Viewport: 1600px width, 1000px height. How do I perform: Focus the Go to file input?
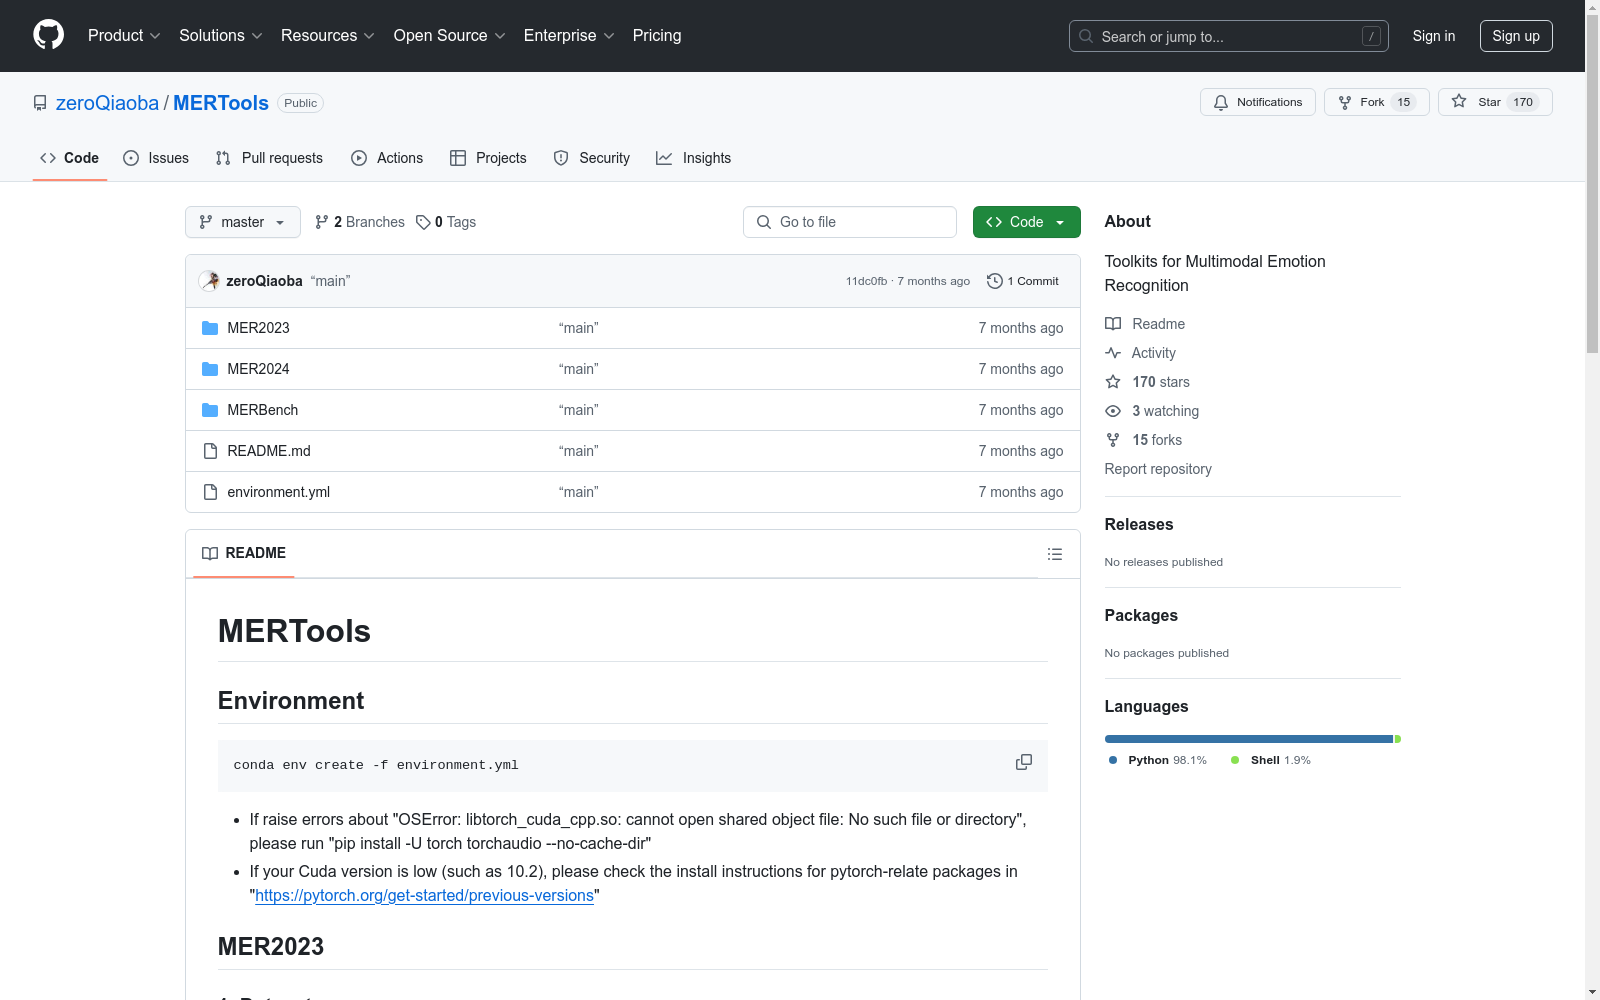[x=850, y=222]
